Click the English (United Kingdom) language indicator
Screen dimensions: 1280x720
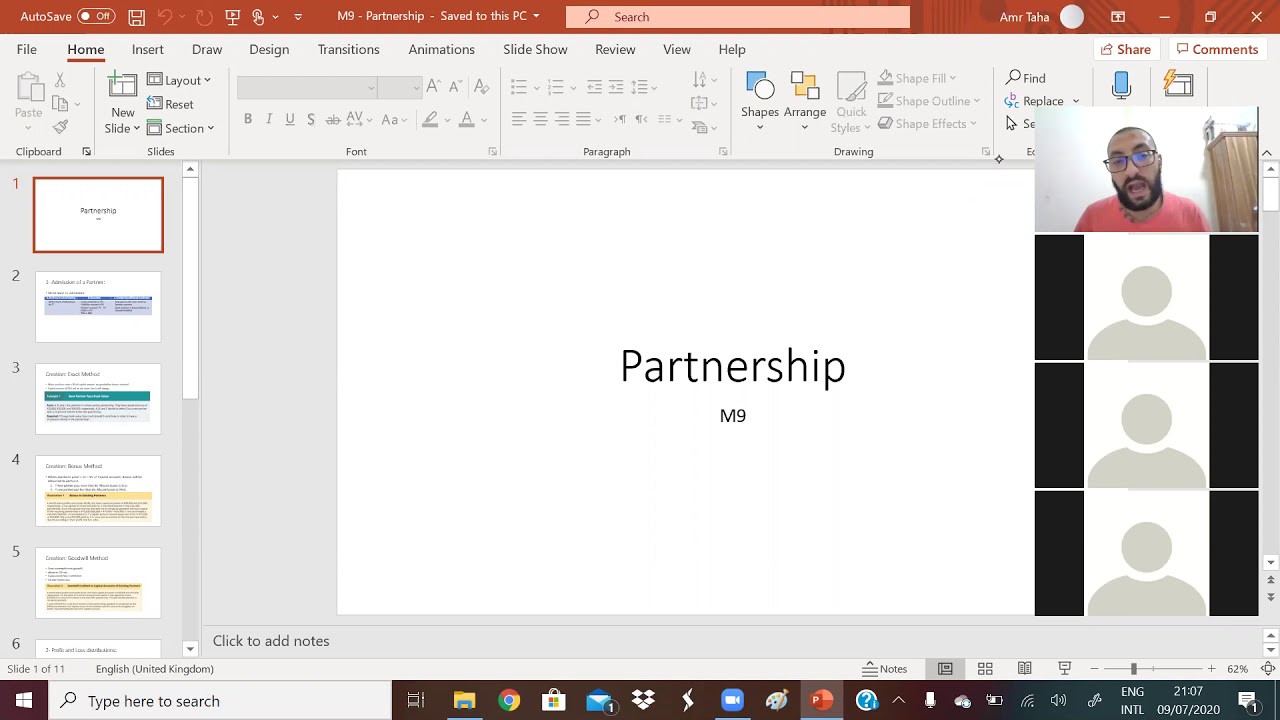click(x=155, y=669)
